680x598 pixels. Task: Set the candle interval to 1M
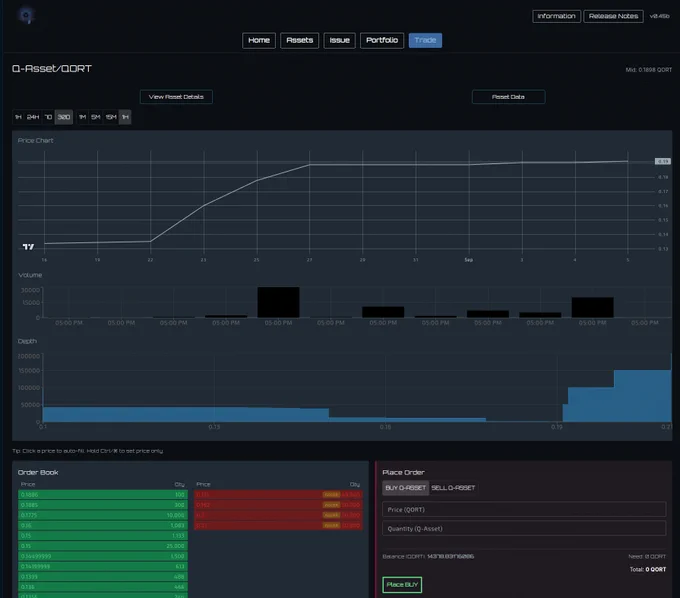click(x=82, y=117)
